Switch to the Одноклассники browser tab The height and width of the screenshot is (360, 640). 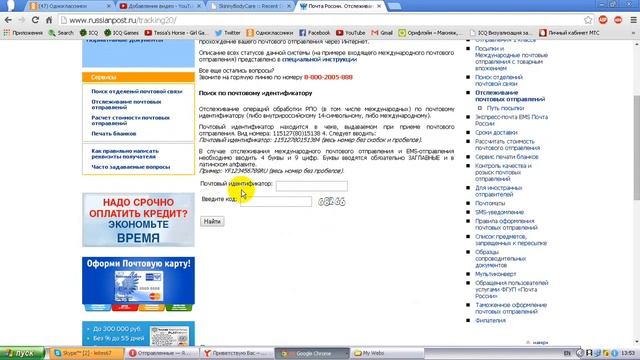tap(69, 6)
